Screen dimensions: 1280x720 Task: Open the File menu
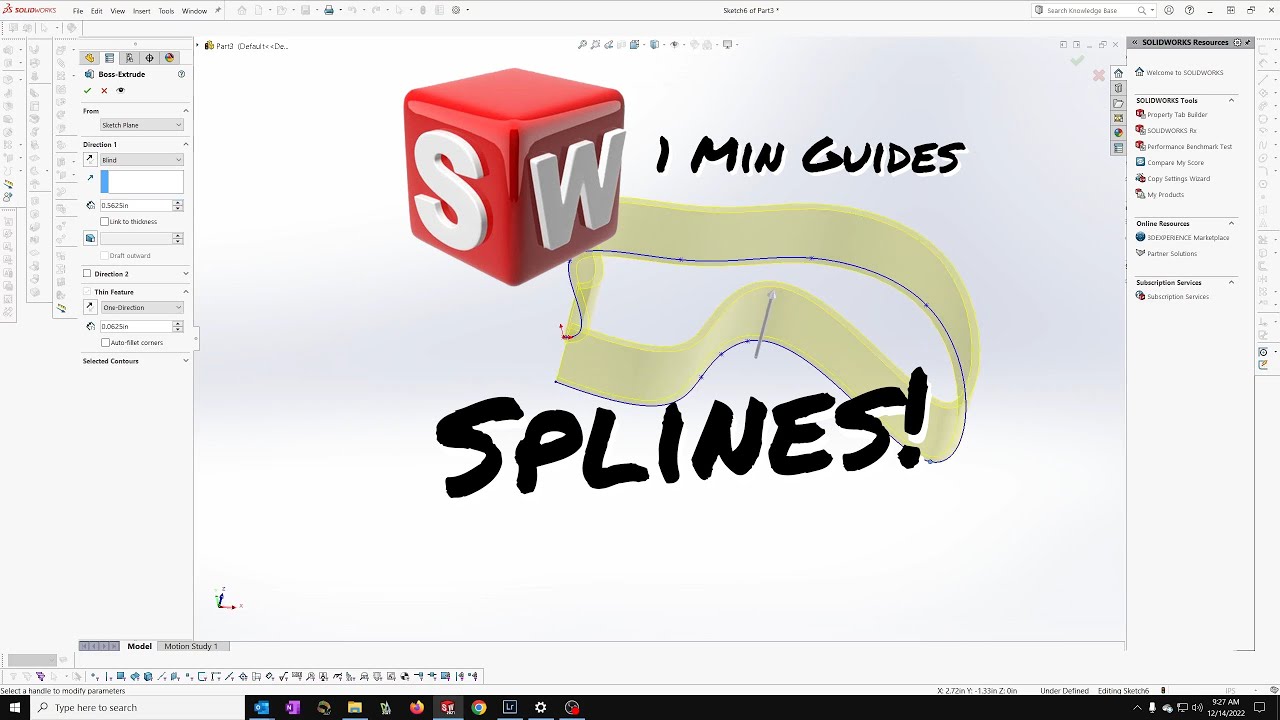coord(78,11)
